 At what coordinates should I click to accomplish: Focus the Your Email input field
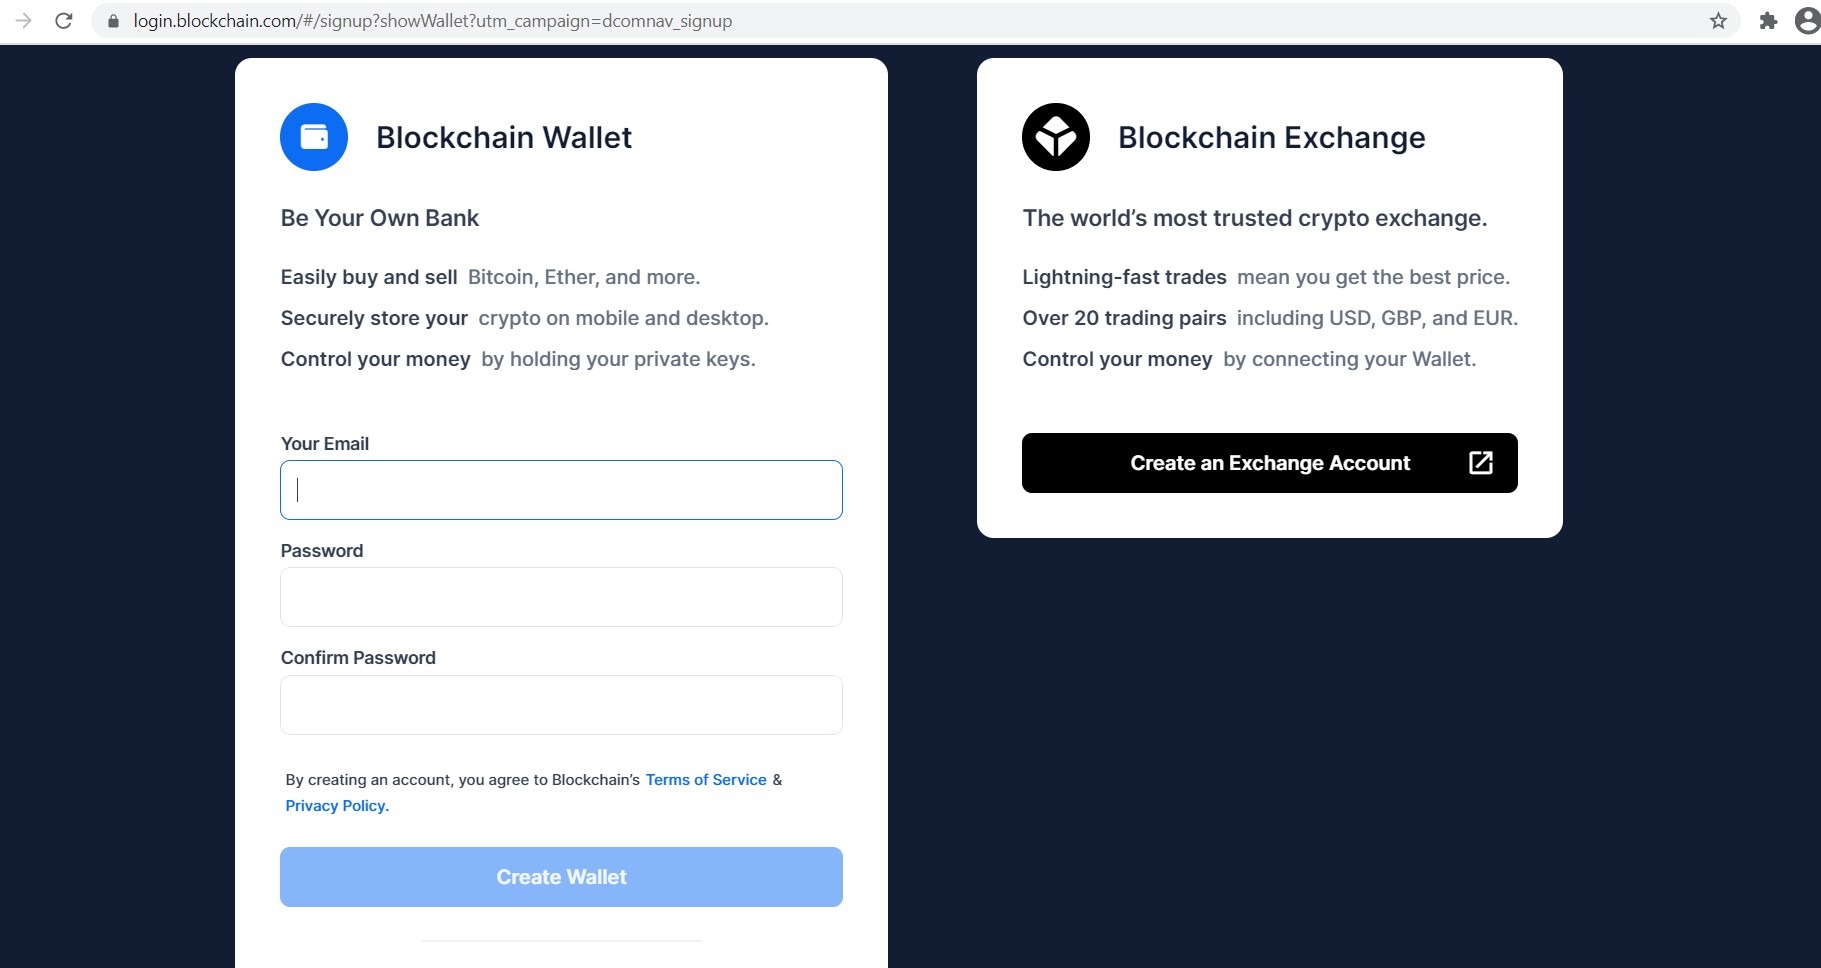click(561, 490)
